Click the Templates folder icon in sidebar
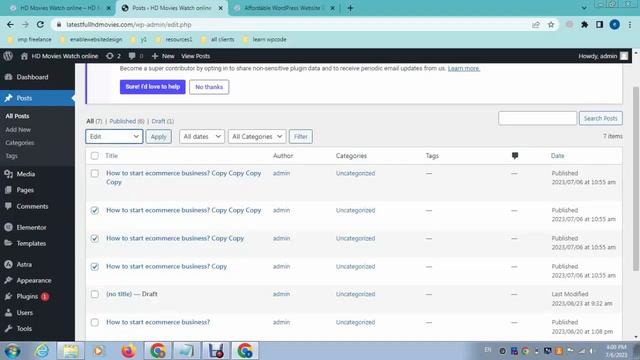The width and height of the screenshot is (640, 360). pyautogui.click(x=8, y=243)
